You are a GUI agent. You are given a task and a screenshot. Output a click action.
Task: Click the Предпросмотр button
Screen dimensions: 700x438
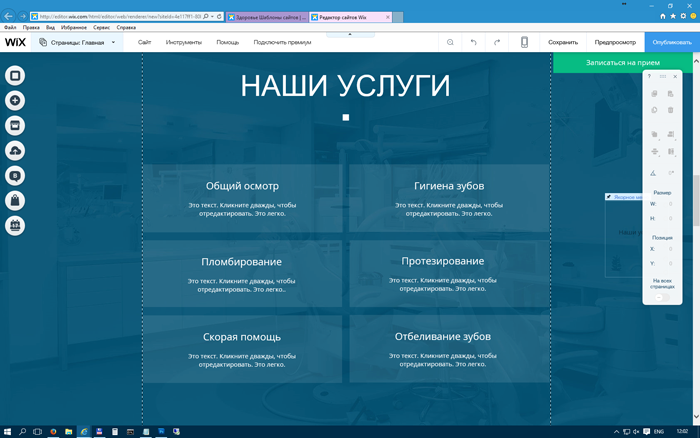[x=615, y=42]
